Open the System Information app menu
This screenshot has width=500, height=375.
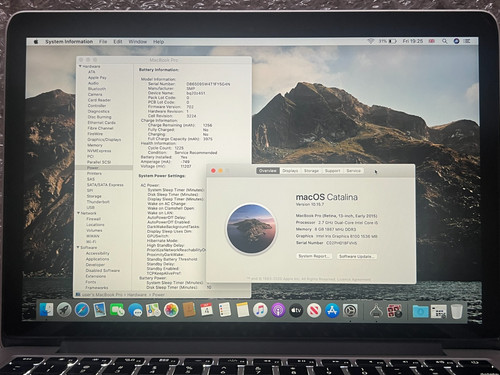tap(69, 42)
